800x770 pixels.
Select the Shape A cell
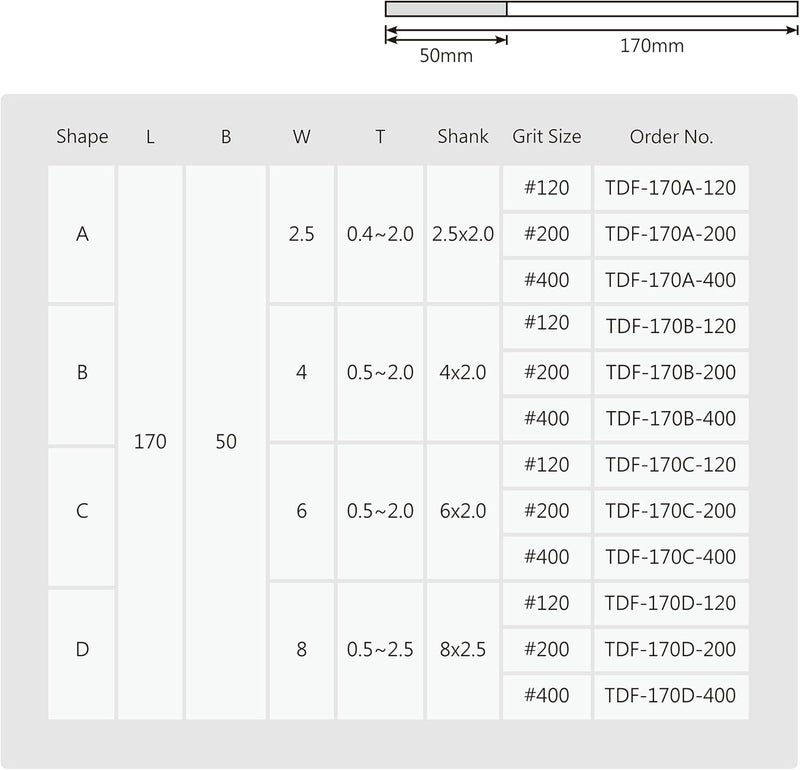(82, 234)
